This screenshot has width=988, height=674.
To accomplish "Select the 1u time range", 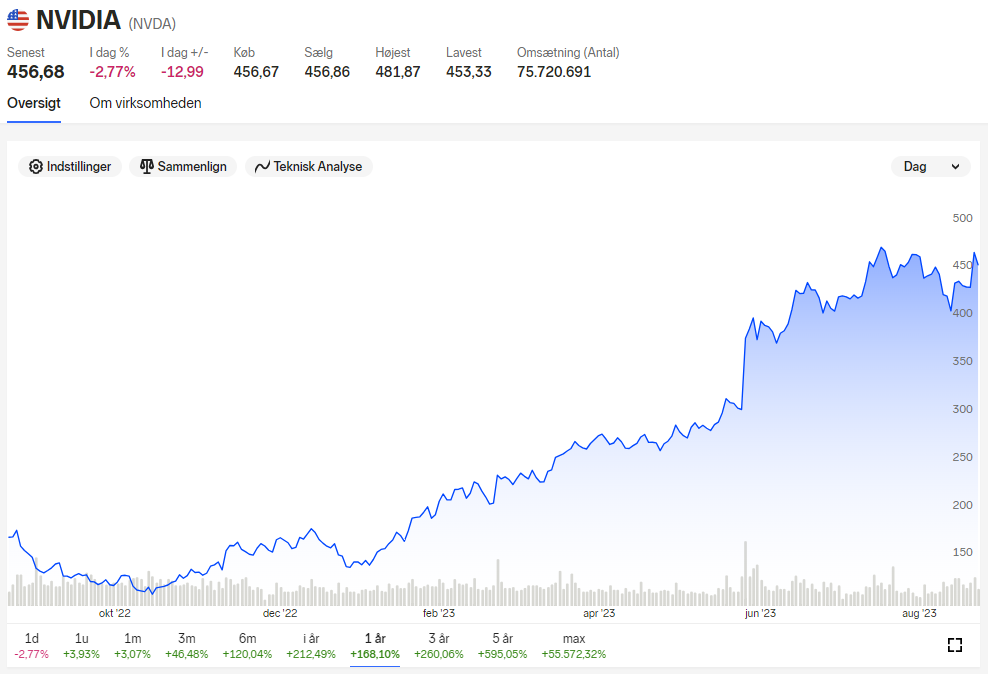I will tap(81, 646).
